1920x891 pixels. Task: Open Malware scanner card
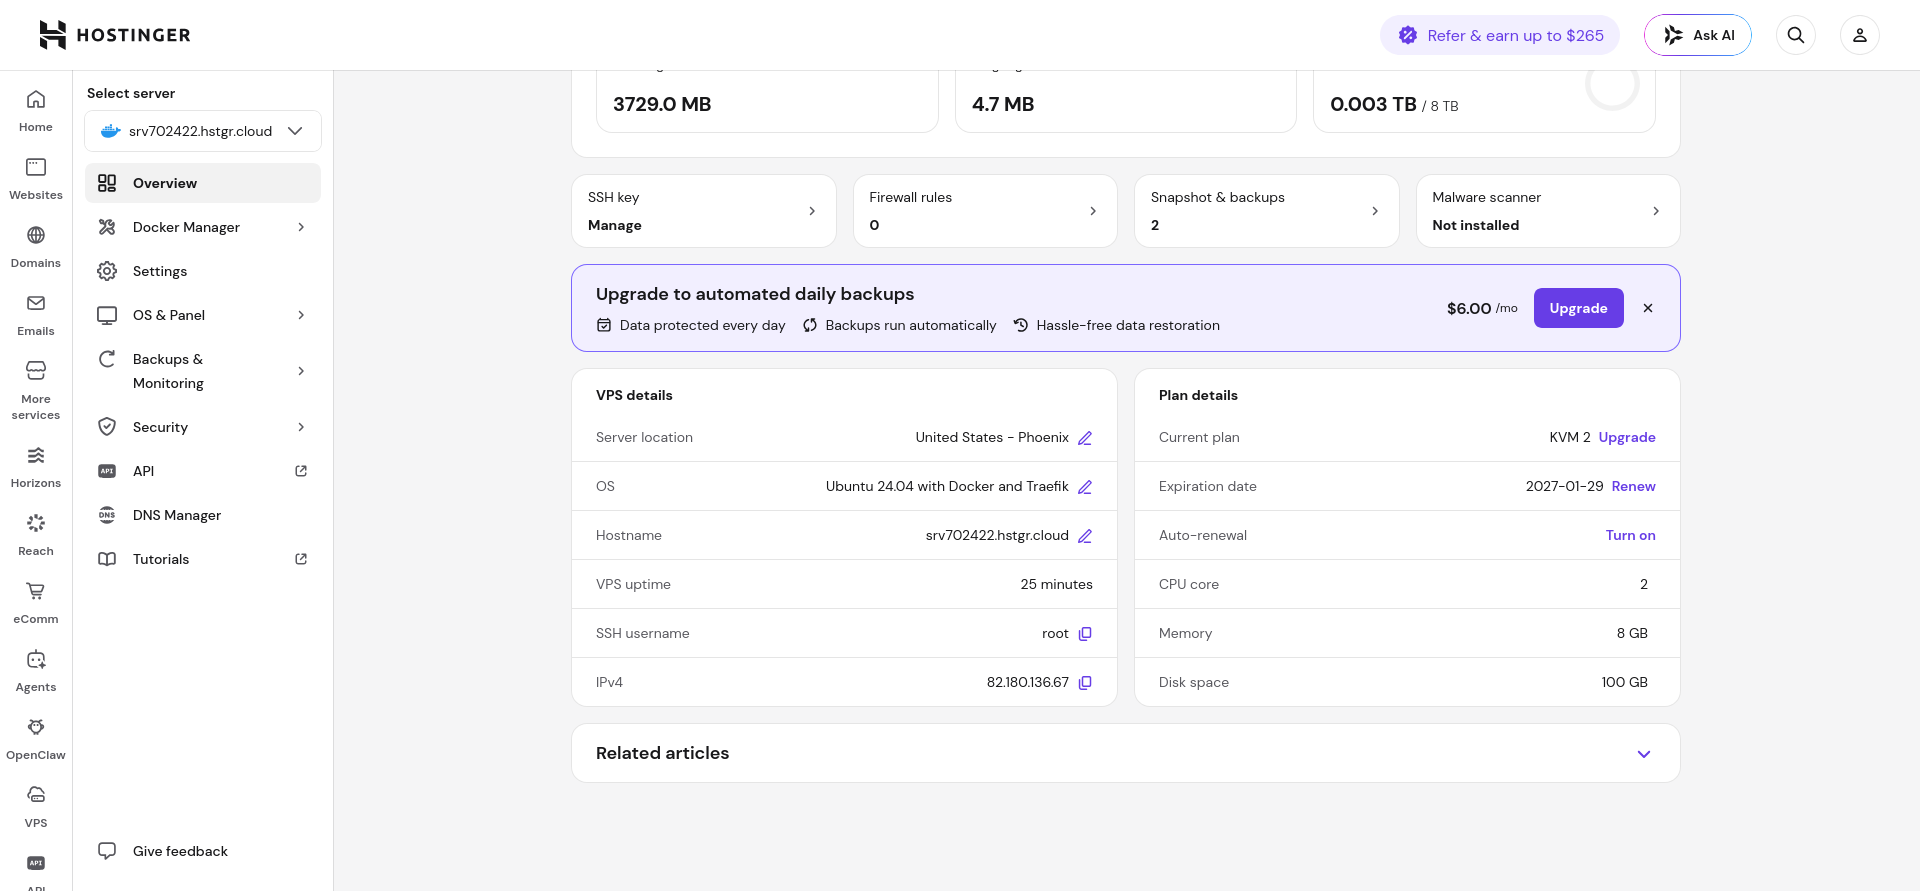coord(1548,211)
